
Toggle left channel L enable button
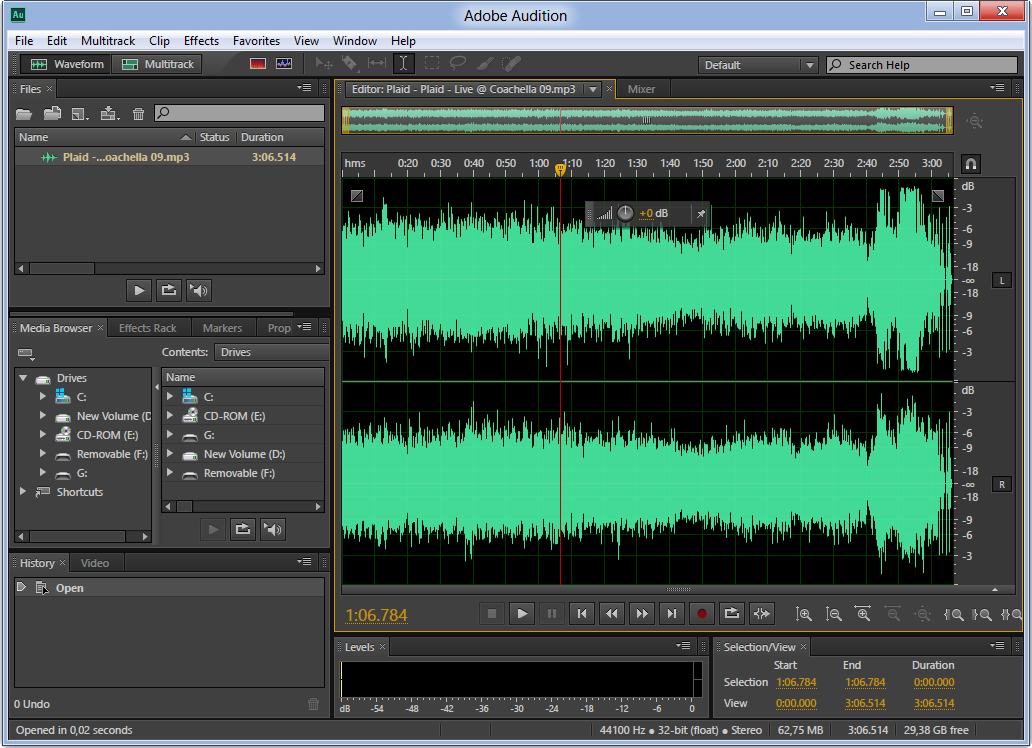tap(1002, 280)
